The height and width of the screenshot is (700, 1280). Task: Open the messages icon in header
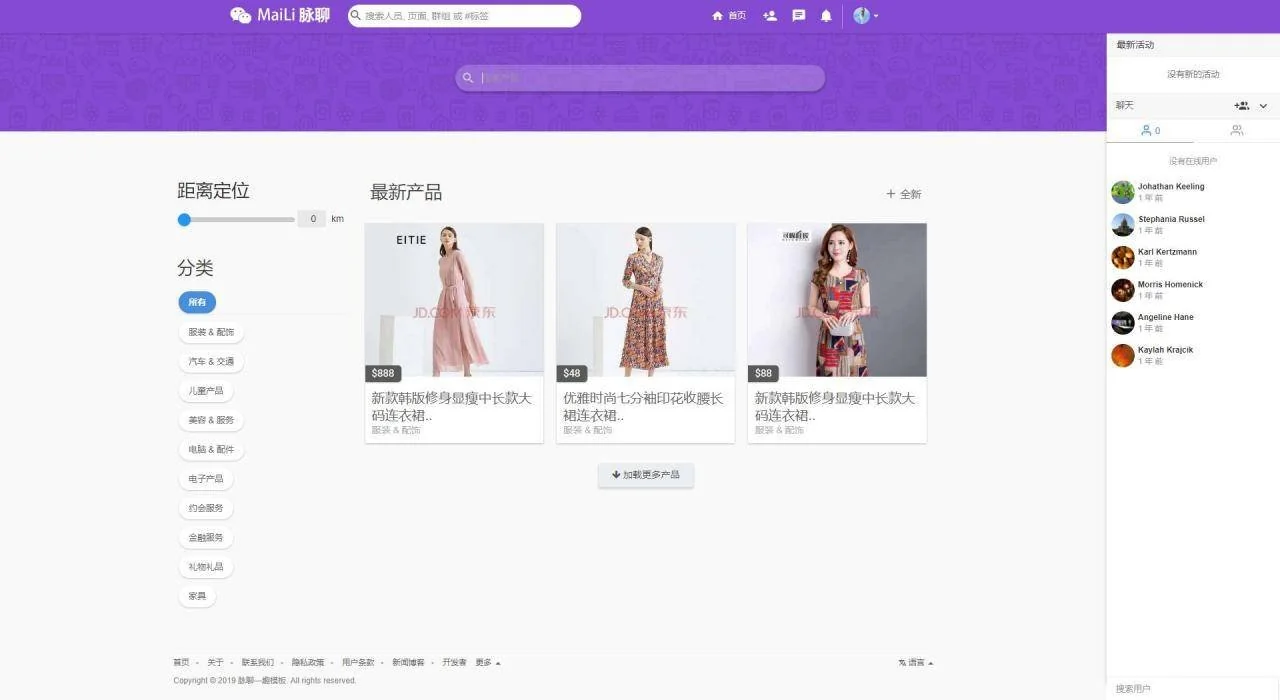[798, 16]
